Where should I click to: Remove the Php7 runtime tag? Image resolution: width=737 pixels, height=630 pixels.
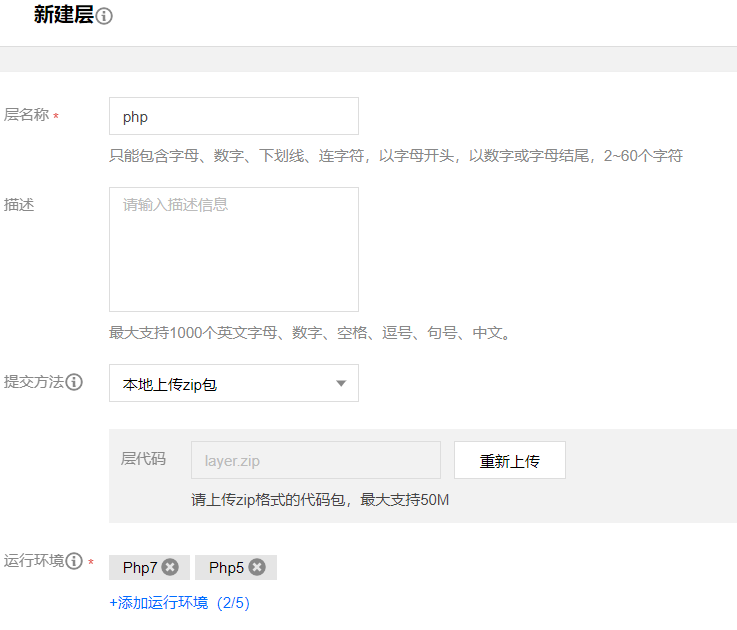tap(170, 567)
